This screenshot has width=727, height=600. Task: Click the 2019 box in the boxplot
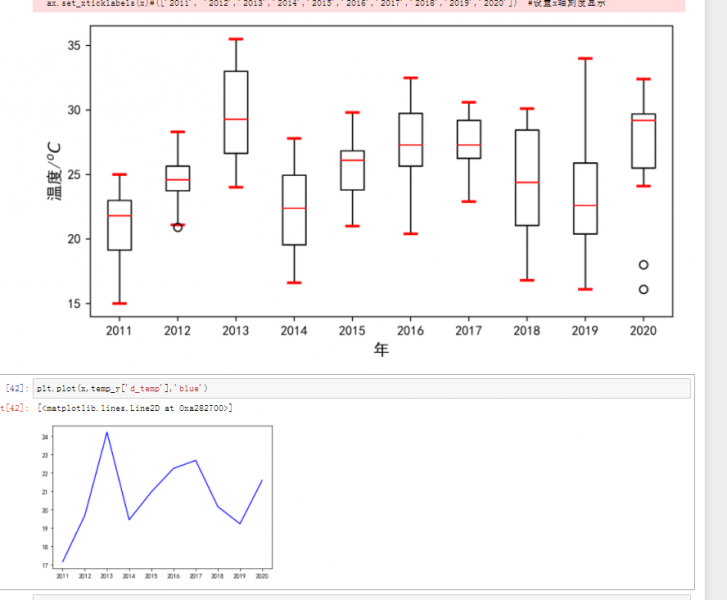point(585,198)
